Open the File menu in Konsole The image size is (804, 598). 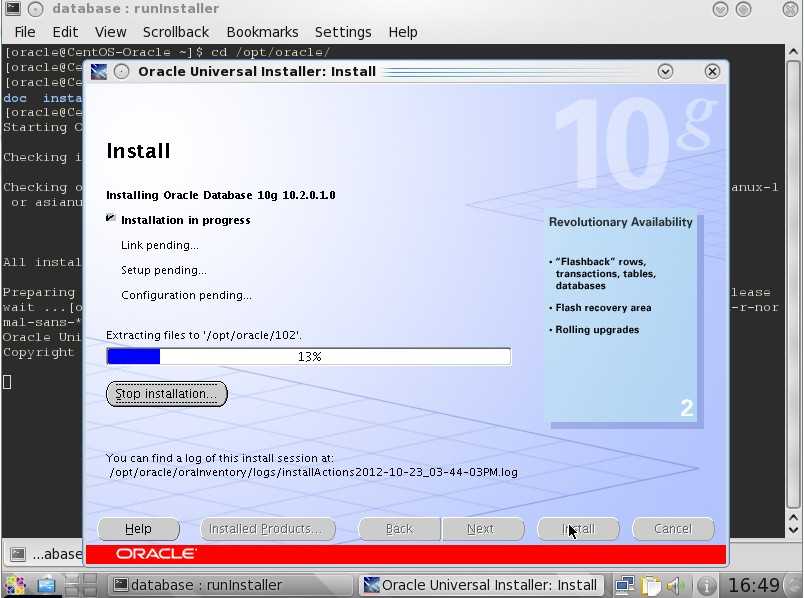[25, 32]
